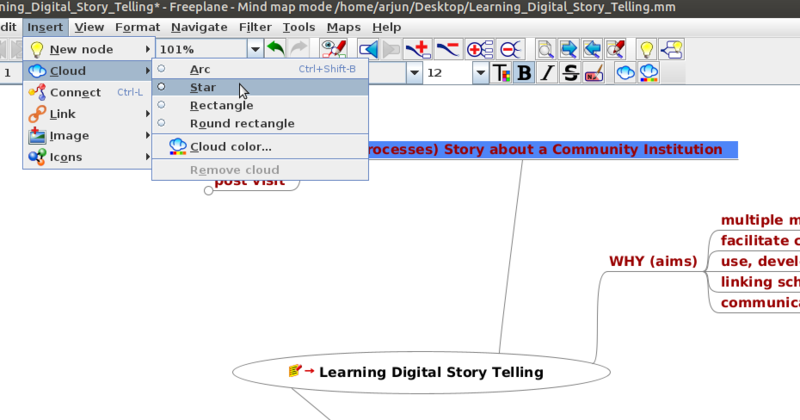Expand the Icons submenu
The width and height of the screenshot is (800, 420).
(89, 157)
